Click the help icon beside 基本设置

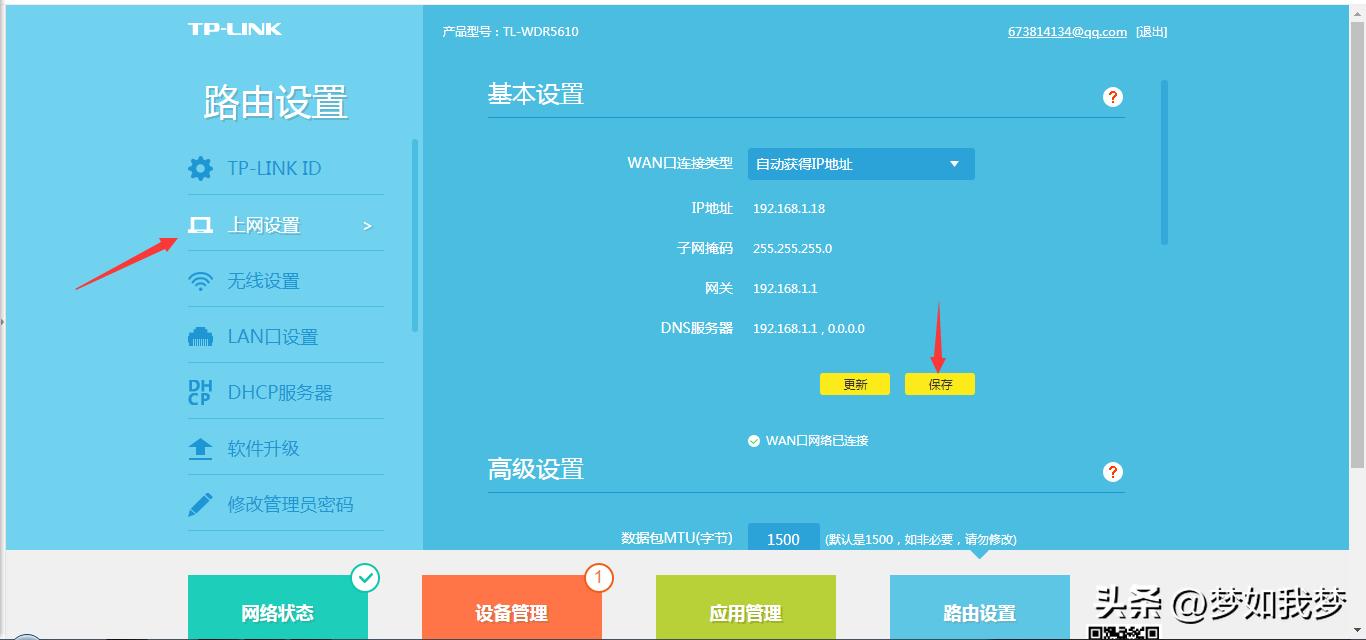(x=1112, y=96)
